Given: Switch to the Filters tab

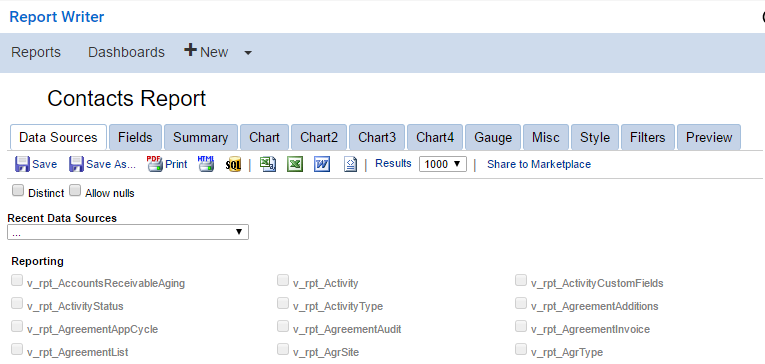Looking at the screenshot, I should (647, 137).
